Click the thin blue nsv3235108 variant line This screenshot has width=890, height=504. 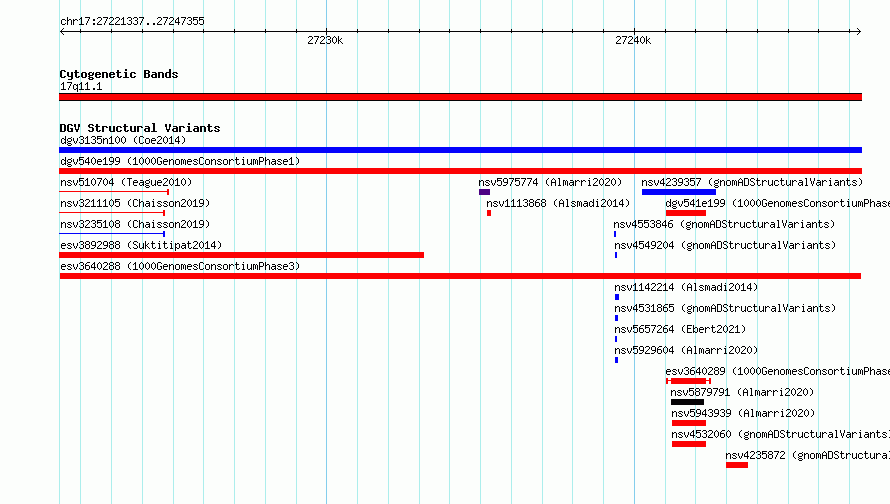pos(112,234)
